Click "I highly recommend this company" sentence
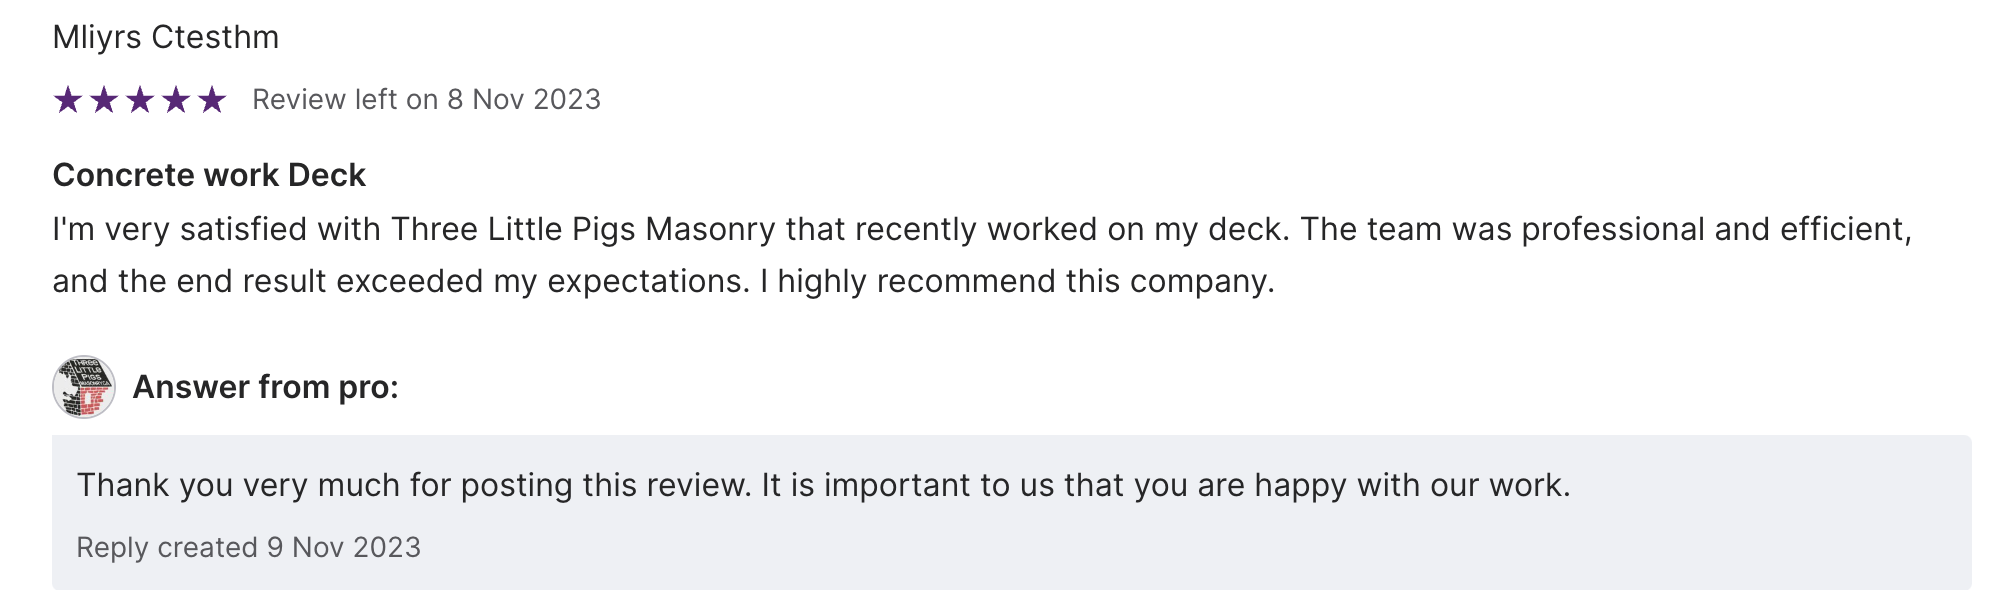Image resolution: width=2000 pixels, height=590 pixels. tap(1015, 281)
